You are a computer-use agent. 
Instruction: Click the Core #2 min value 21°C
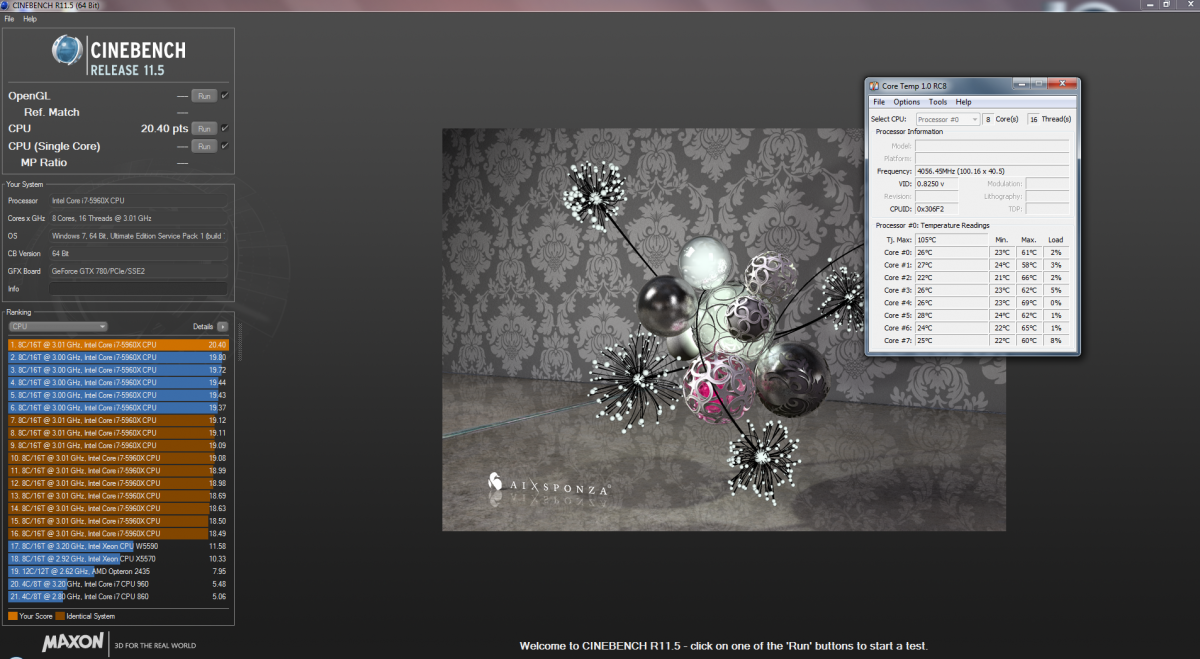(x=1002, y=277)
